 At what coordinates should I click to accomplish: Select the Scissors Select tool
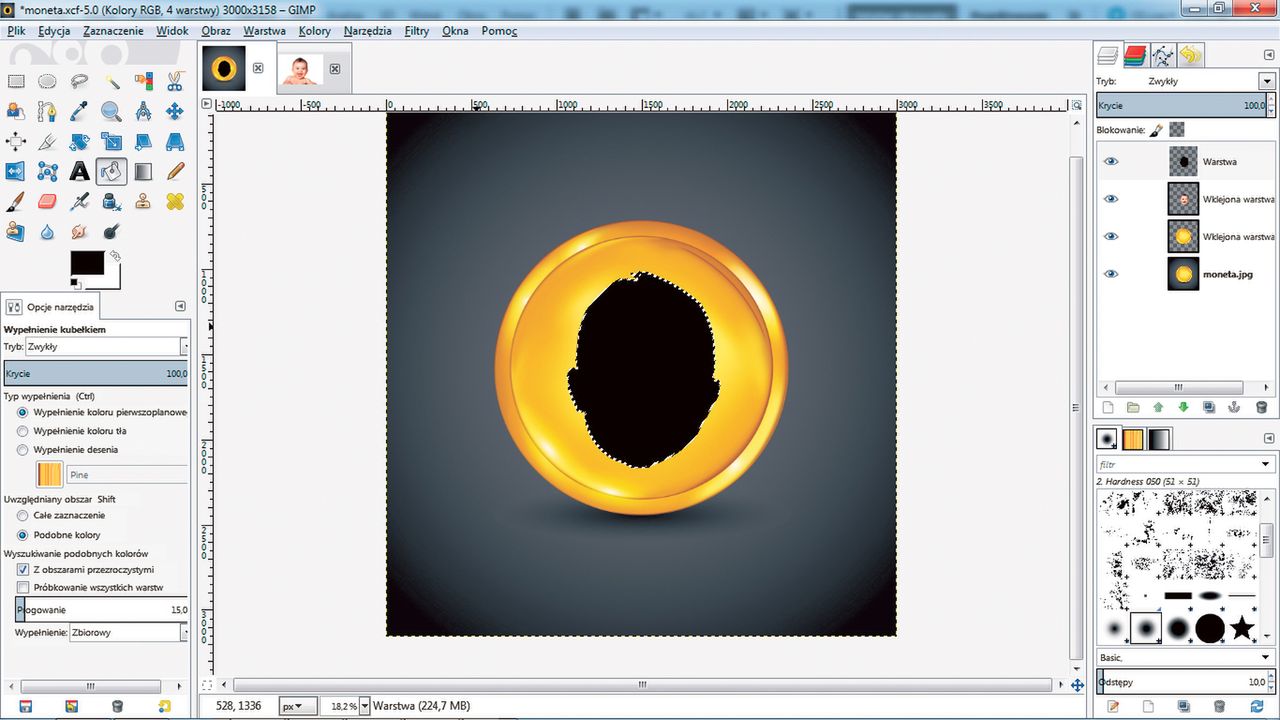[175, 82]
